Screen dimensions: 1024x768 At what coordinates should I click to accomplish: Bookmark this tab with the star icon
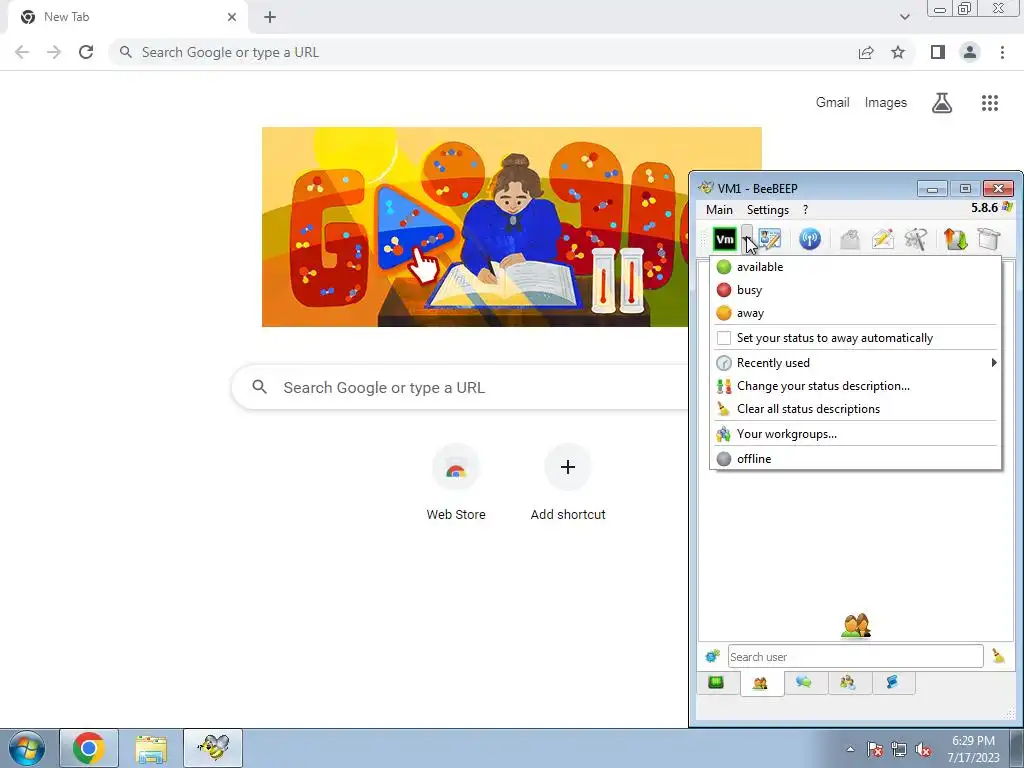click(x=898, y=52)
